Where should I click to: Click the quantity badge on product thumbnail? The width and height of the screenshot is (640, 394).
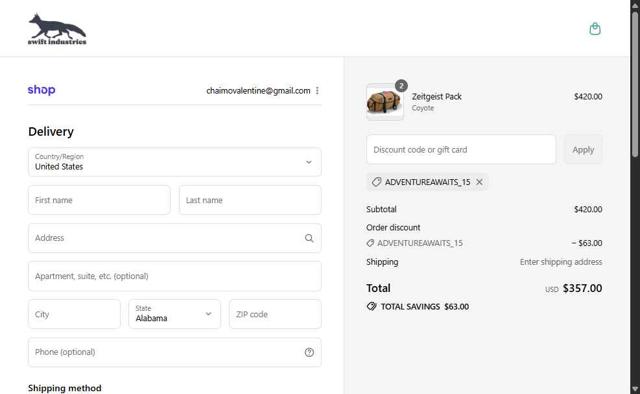point(401,86)
